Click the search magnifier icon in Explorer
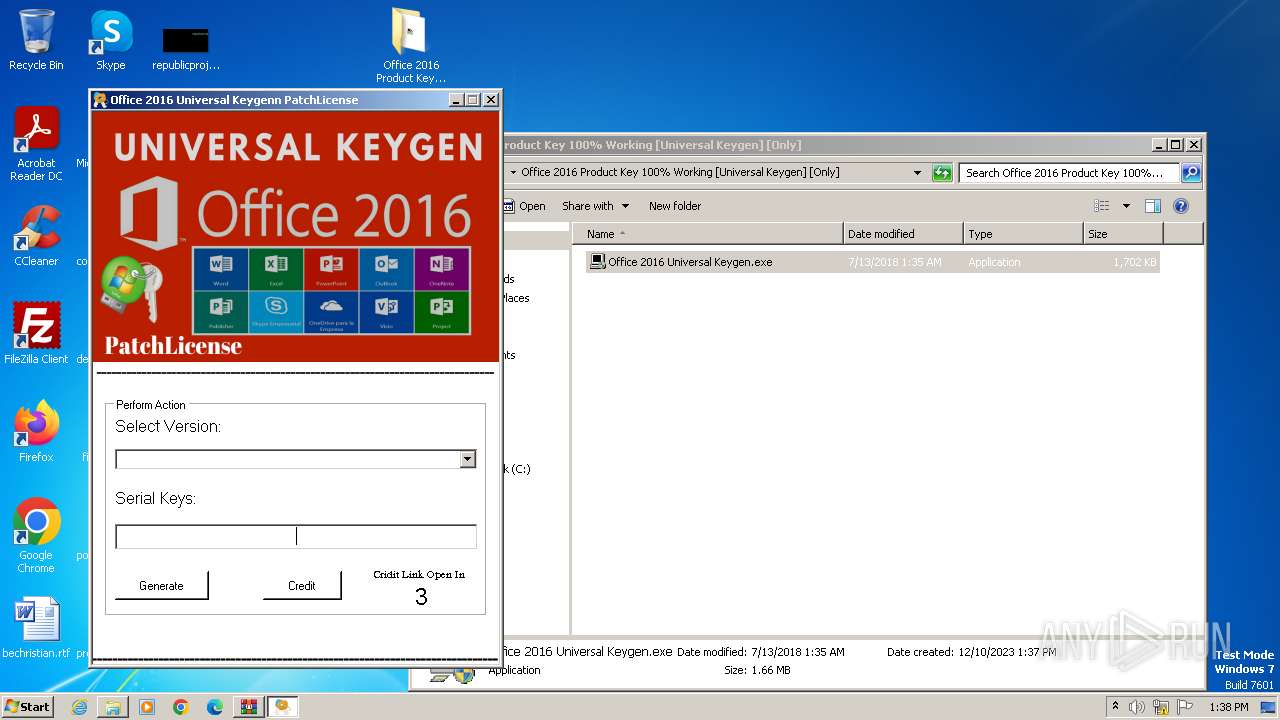 (1191, 173)
